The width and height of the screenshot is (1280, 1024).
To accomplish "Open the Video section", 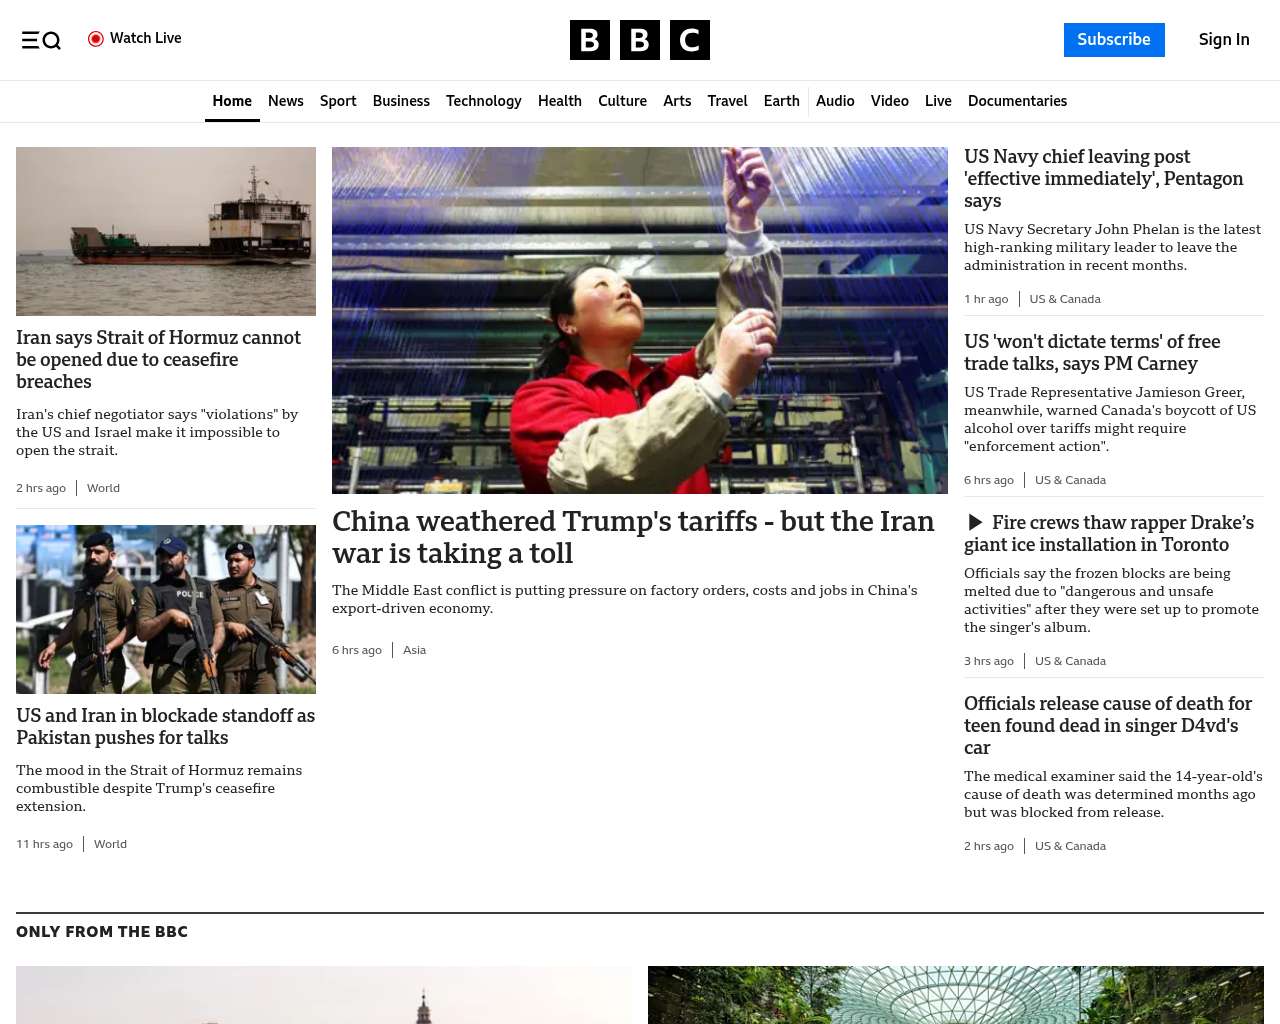I will click(889, 101).
